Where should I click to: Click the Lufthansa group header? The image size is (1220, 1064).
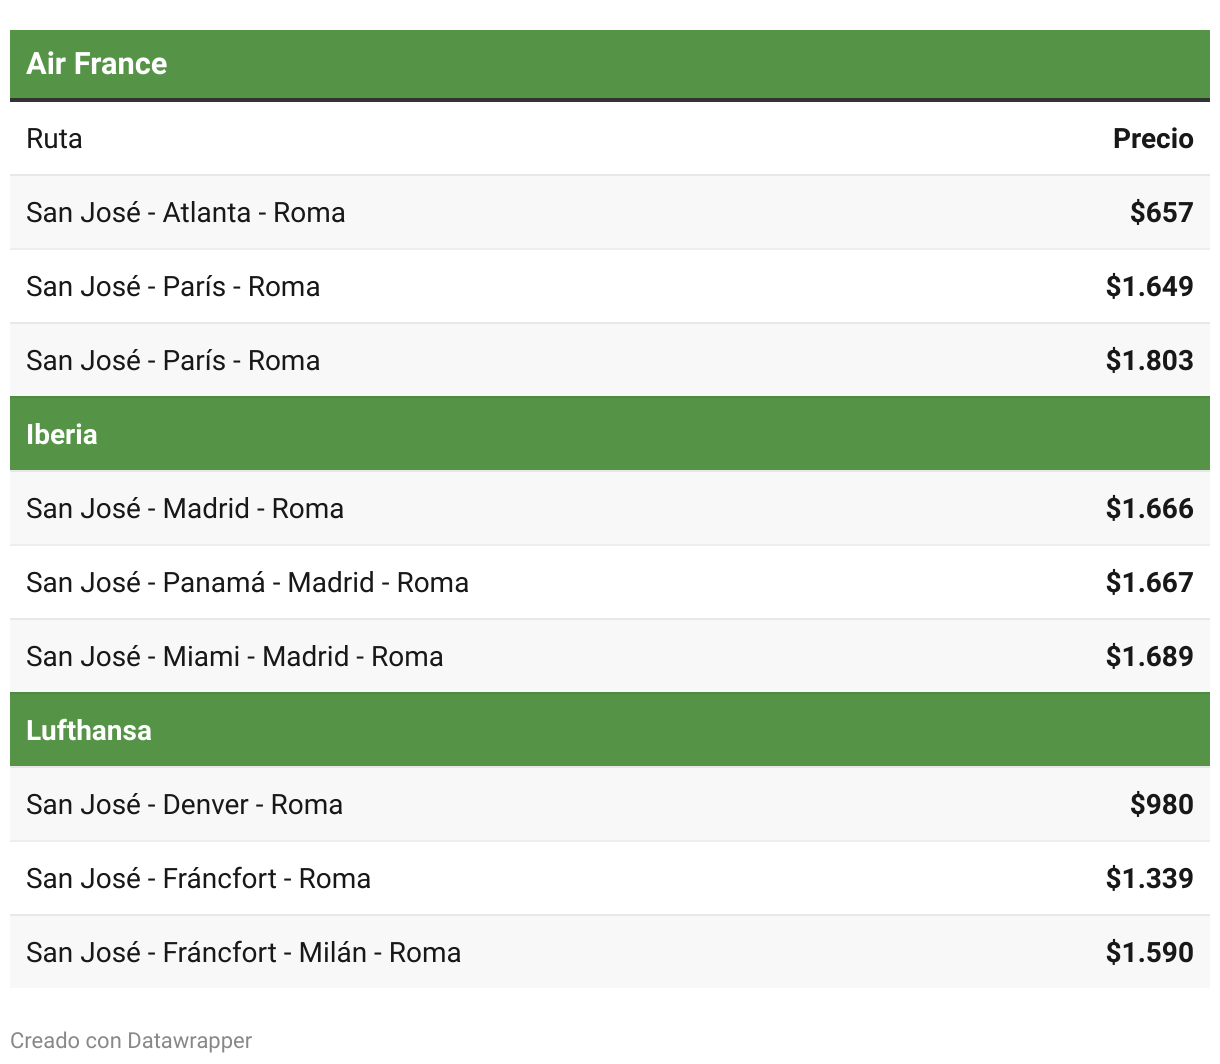89,730
